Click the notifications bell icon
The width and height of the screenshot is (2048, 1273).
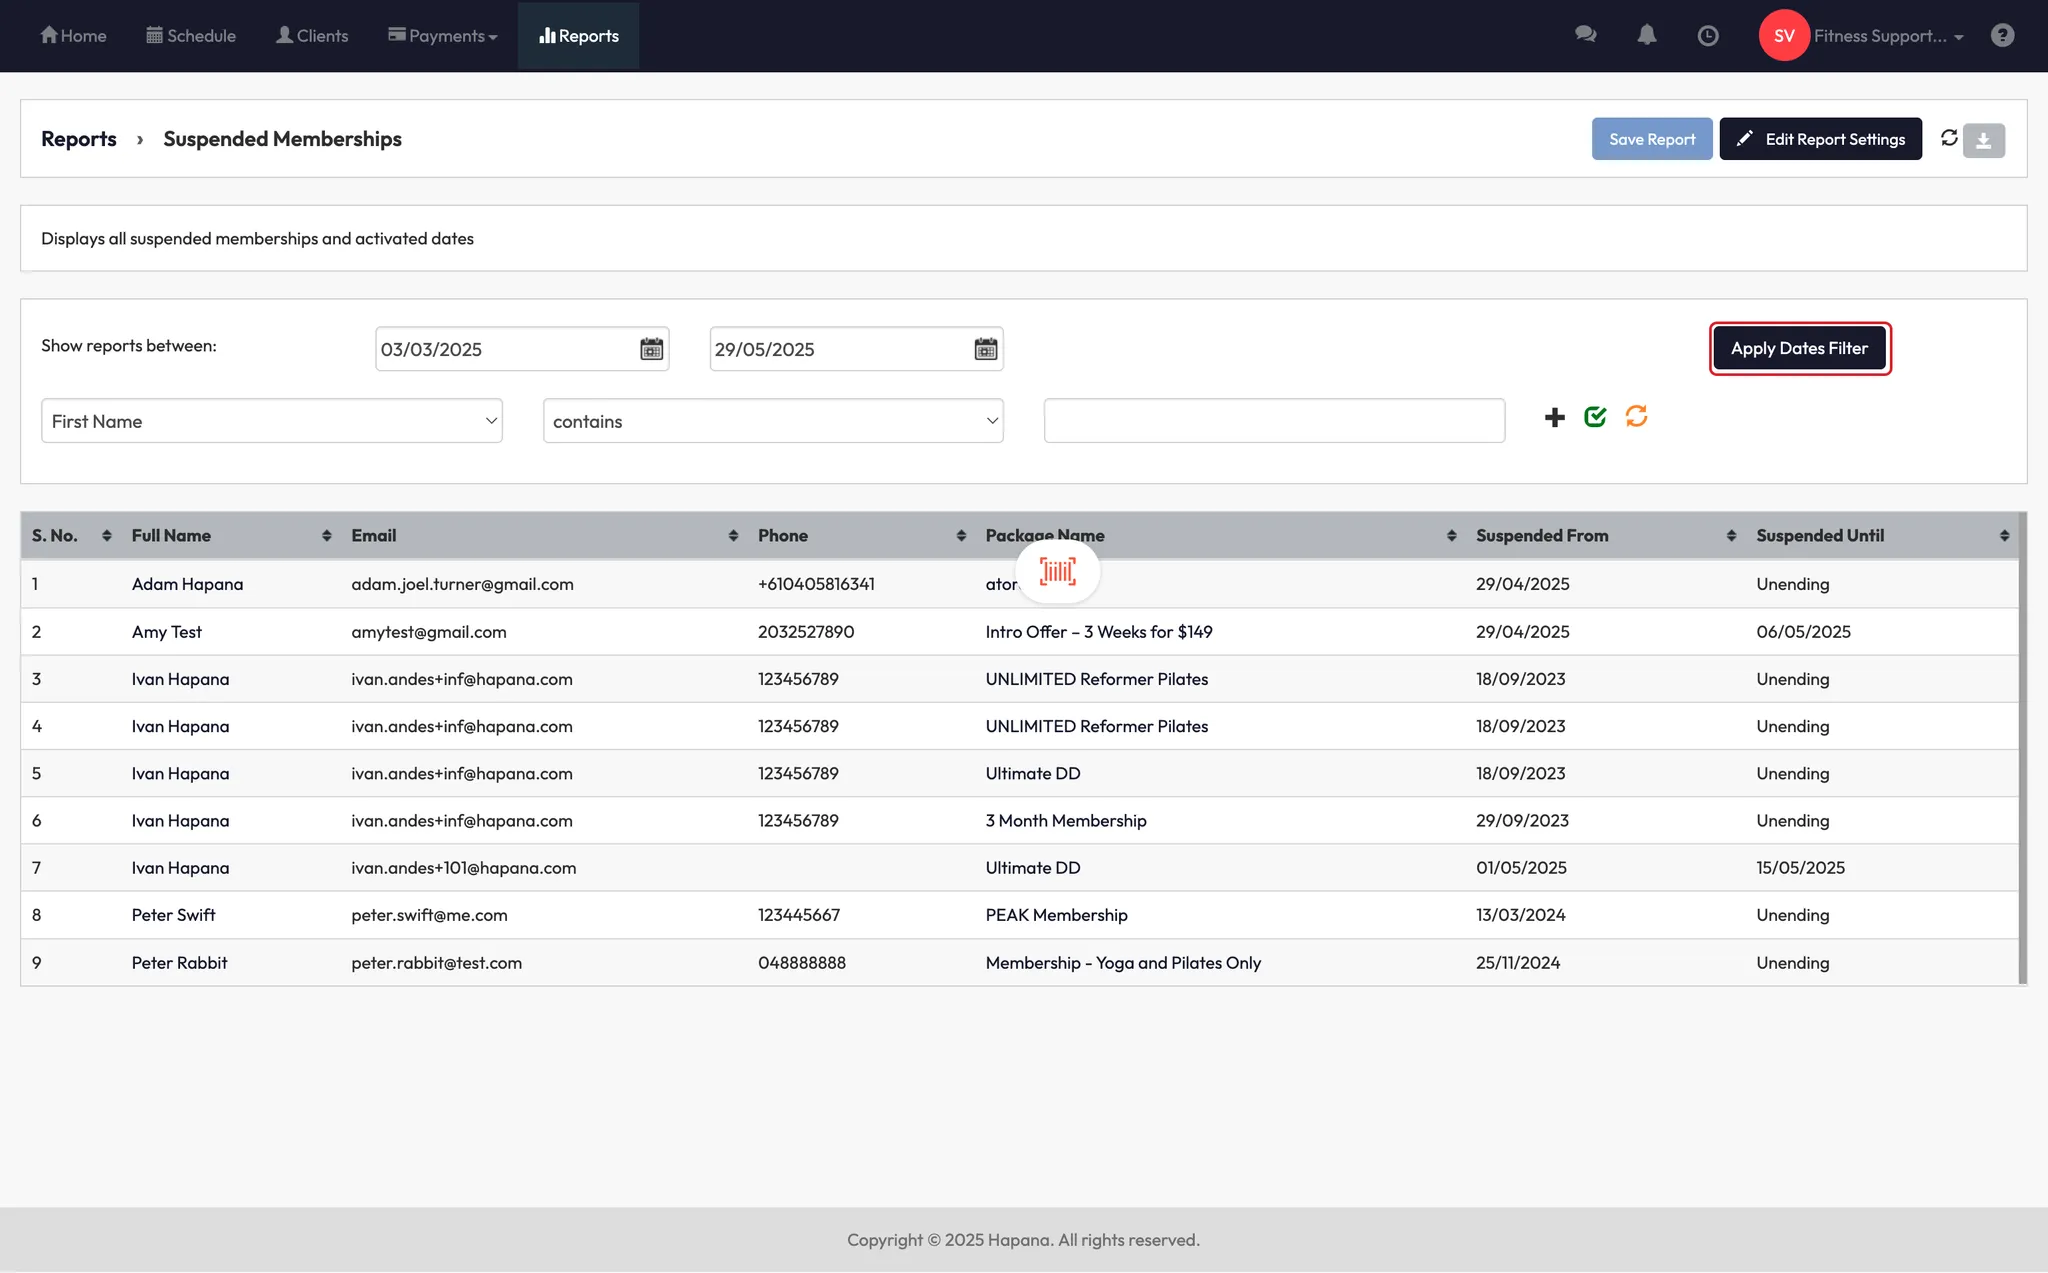(1646, 35)
